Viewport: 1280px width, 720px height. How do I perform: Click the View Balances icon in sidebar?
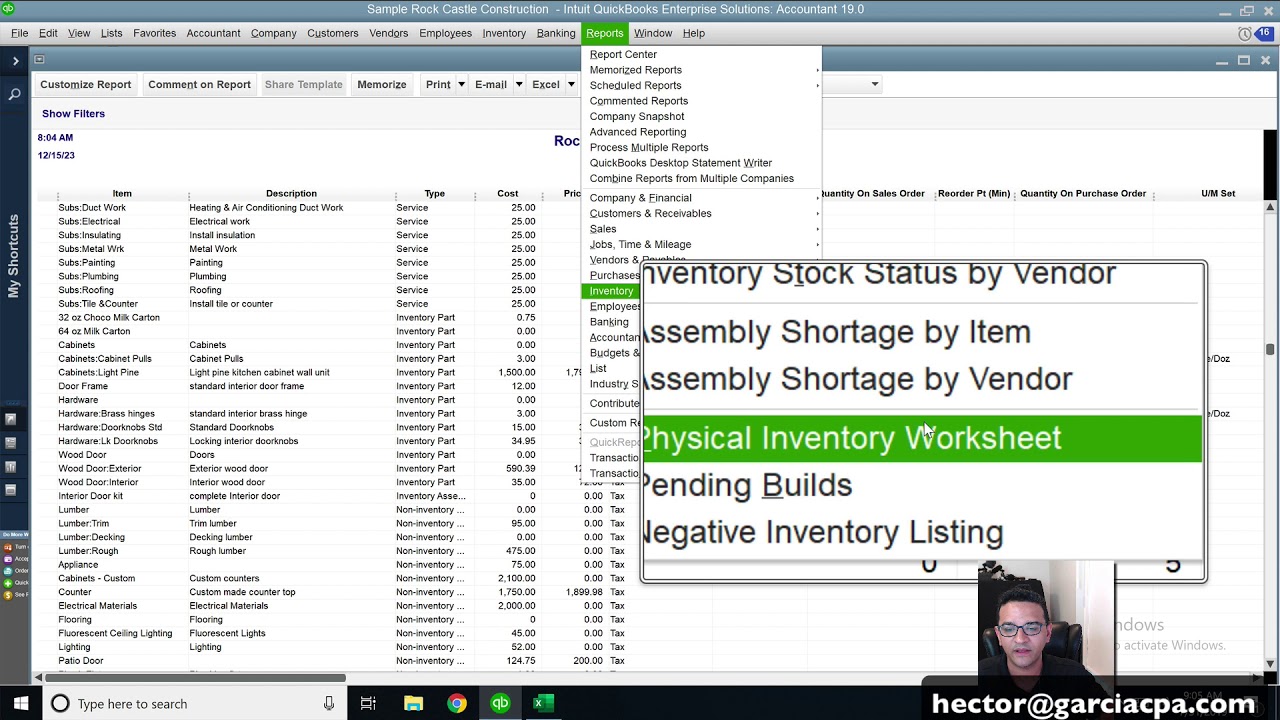11,443
